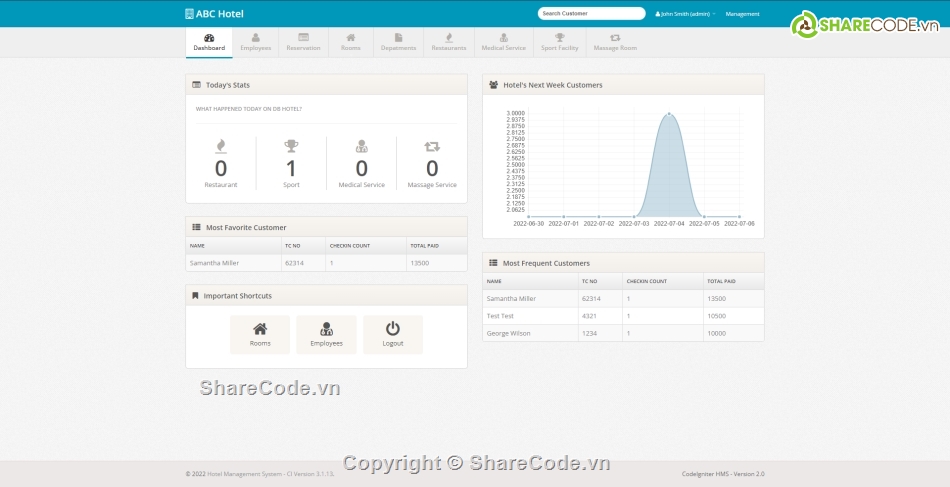The height and width of the screenshot is (487, 950).
Task: Click the chart peak point on 2022-07-04
Action: (669, 113)
